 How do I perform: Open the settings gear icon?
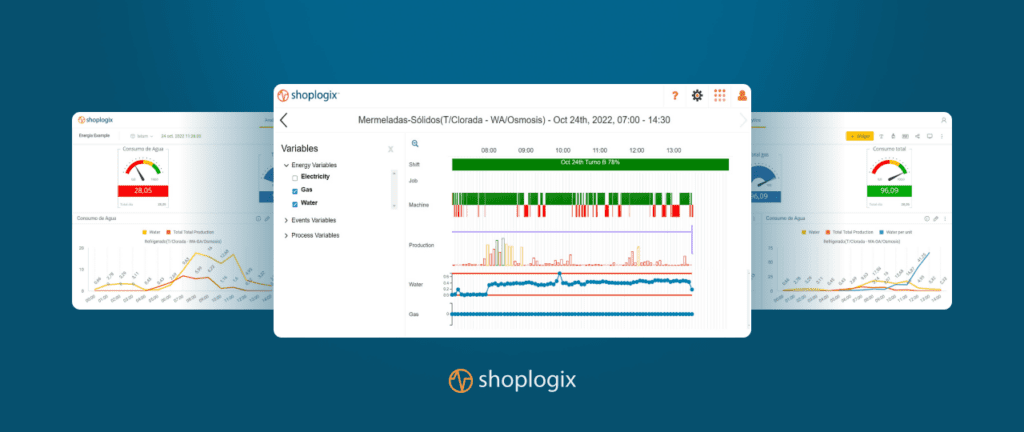point(697,95)
